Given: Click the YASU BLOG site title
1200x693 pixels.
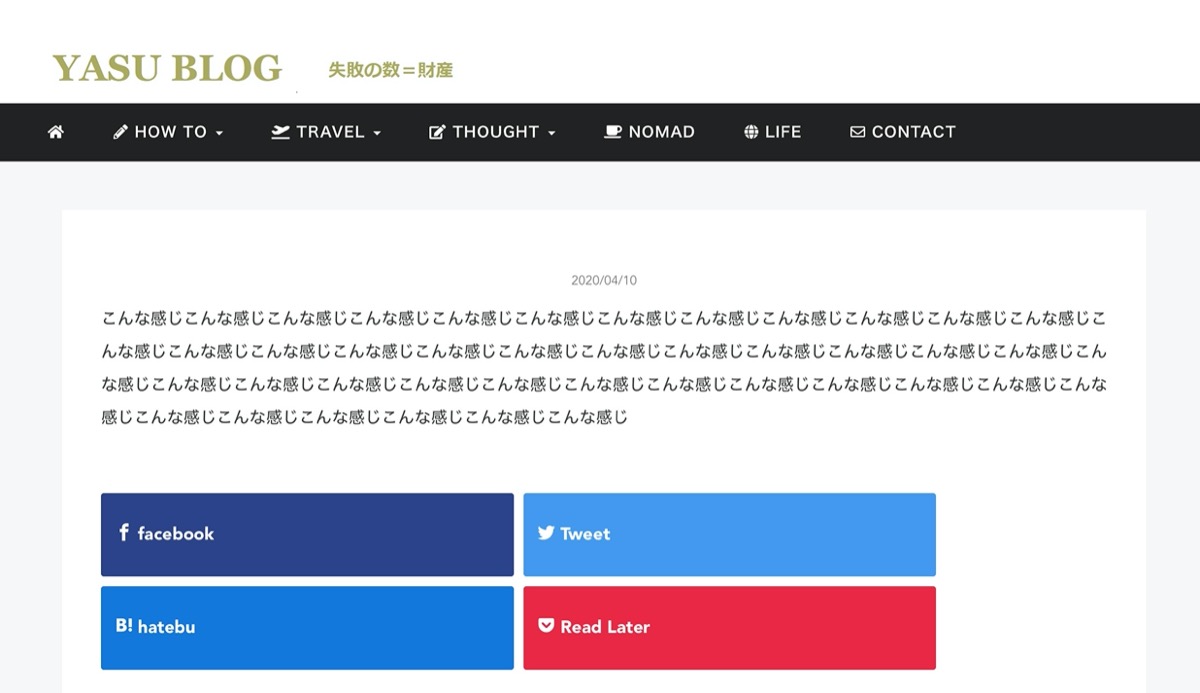Looking at the screenshot, I should click(x=167, y=68).
